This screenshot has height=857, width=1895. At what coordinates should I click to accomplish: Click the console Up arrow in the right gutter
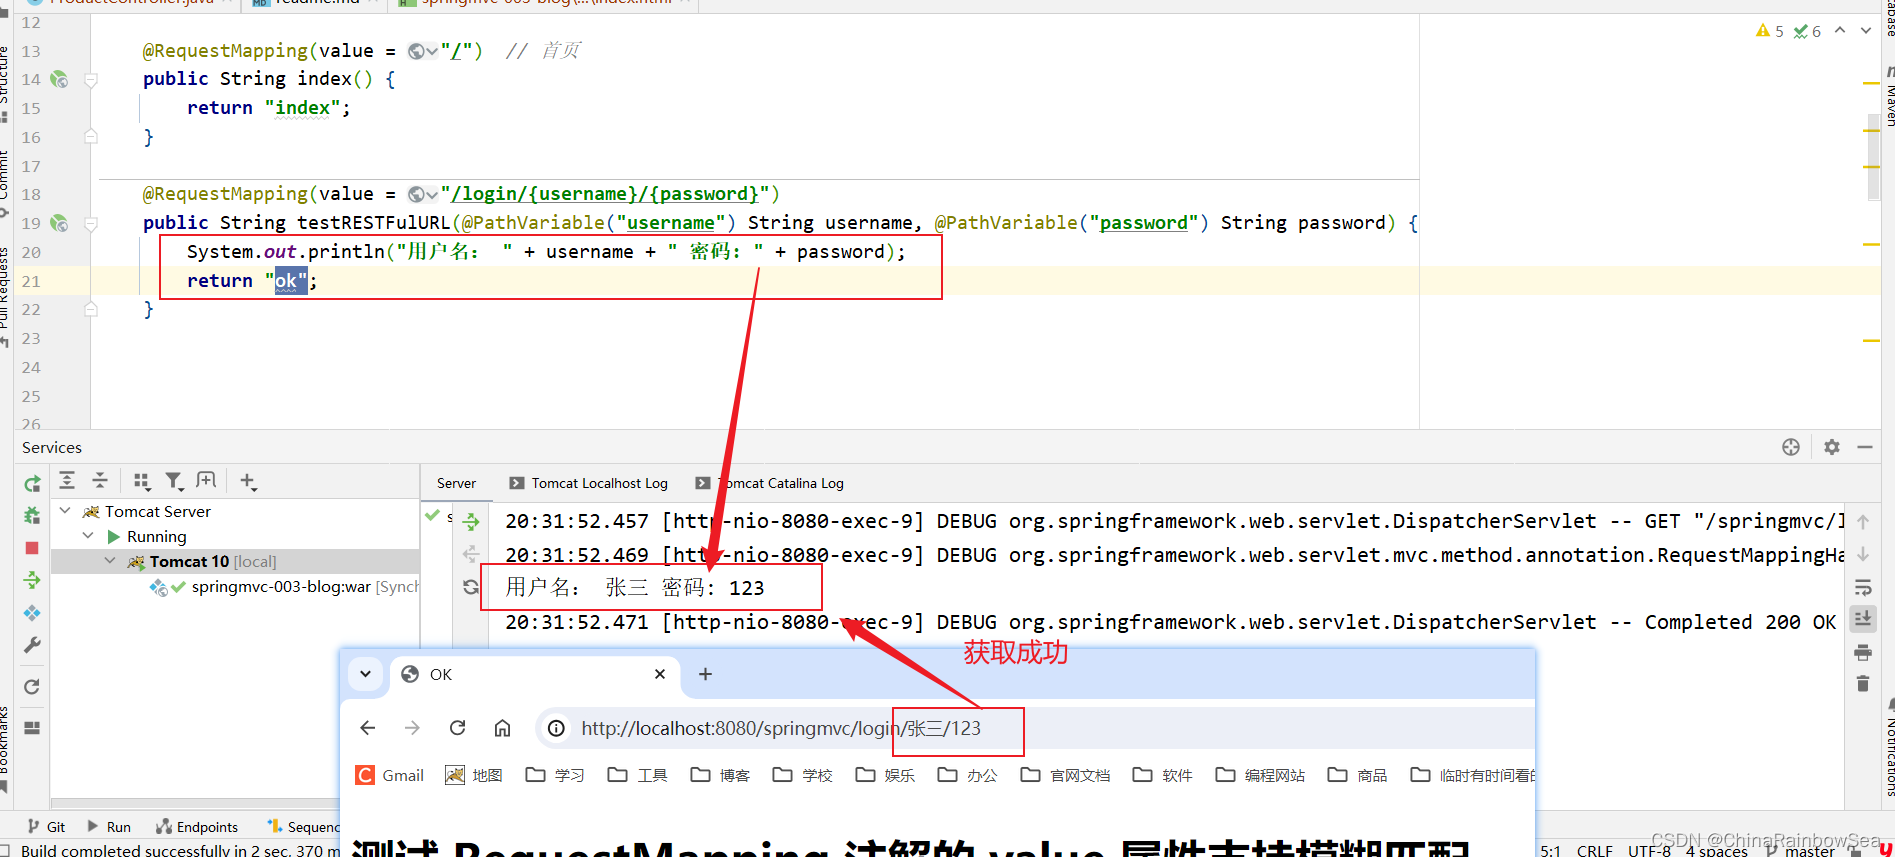pyautogui.click(x=1863, y=521)
